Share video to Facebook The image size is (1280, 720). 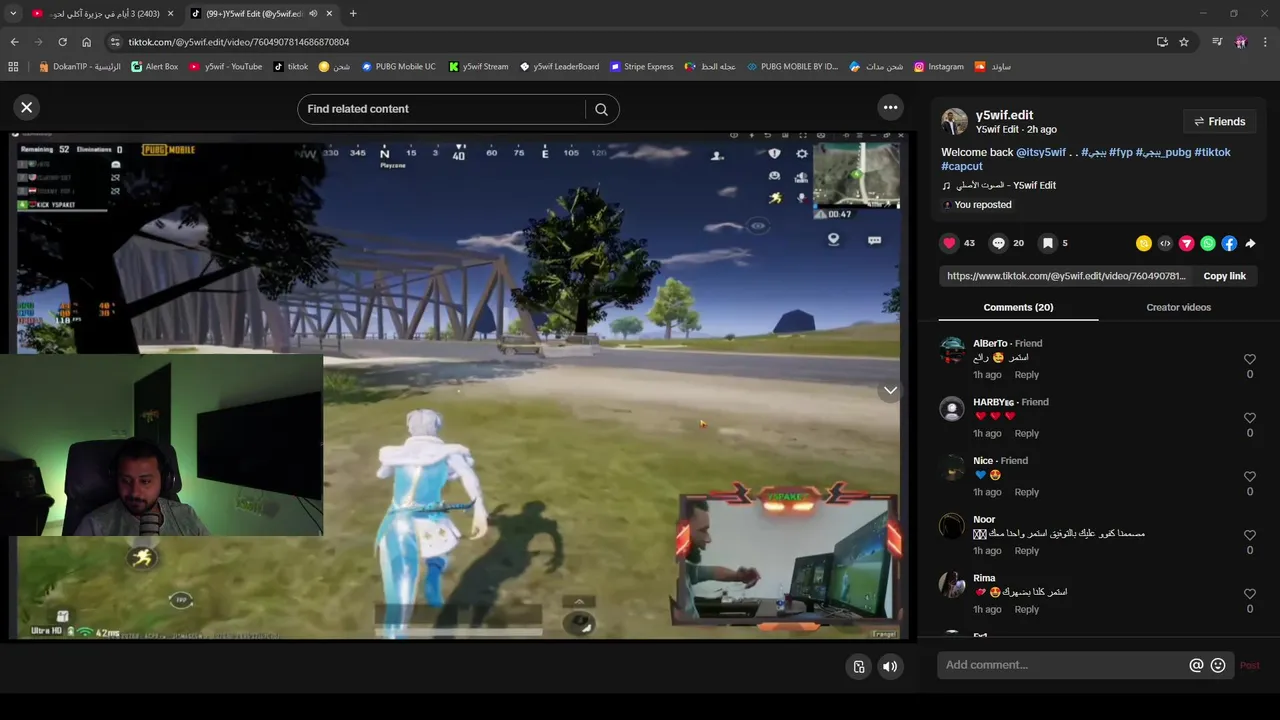tap(1229, 243)
